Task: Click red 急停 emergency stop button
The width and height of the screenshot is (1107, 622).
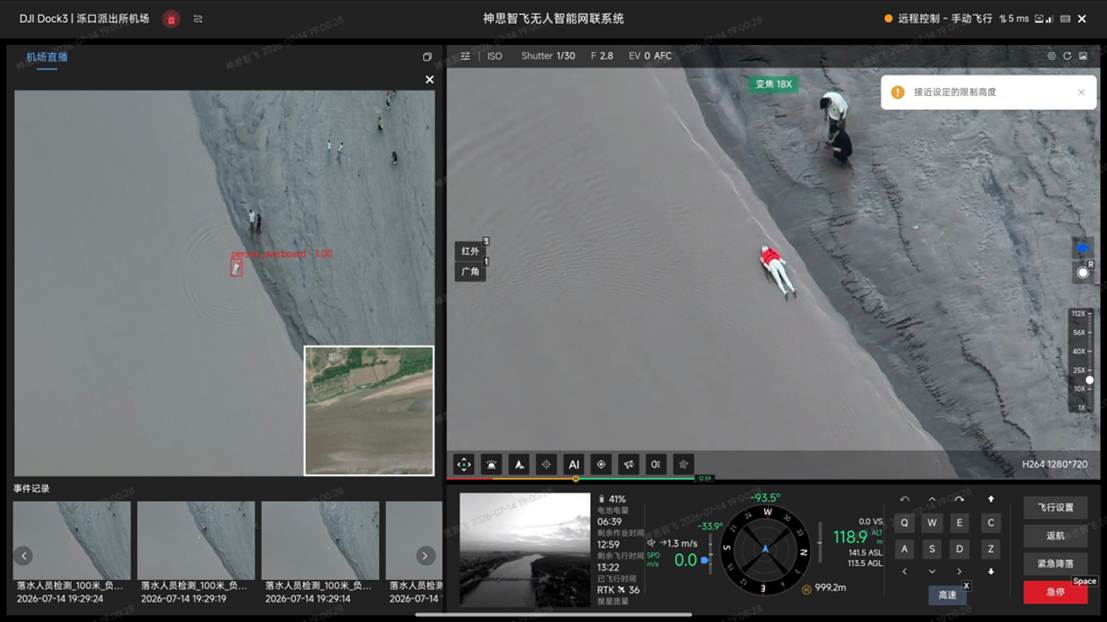Action: coord(1055,592)
